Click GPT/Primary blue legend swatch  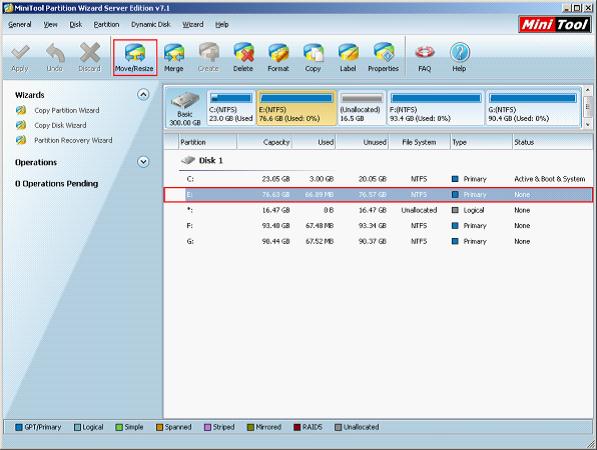point(19,427)
